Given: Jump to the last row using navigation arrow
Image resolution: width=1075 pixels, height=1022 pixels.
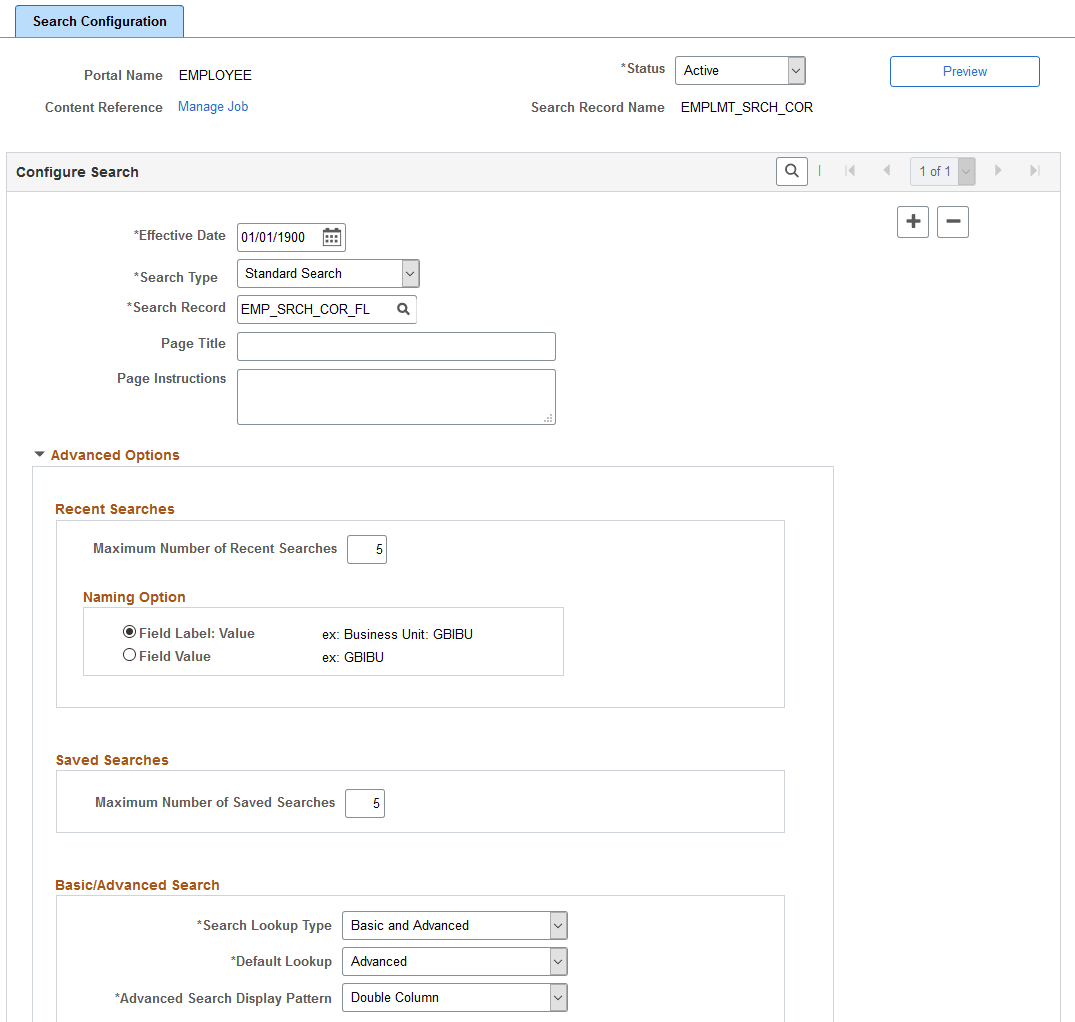Looking at the screenshot, I should pyautogui.click(x=1035, y=170).
